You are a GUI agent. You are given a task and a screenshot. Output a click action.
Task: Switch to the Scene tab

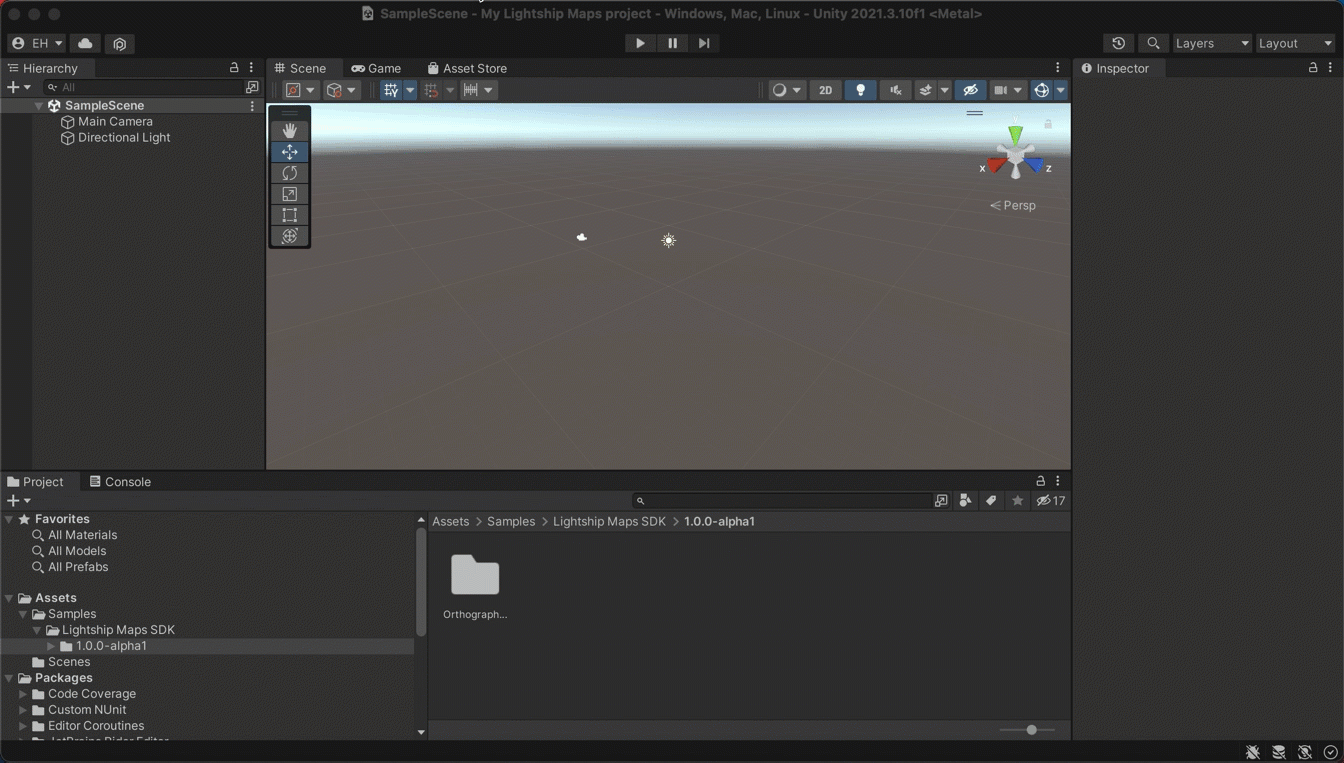click(301, 68)
